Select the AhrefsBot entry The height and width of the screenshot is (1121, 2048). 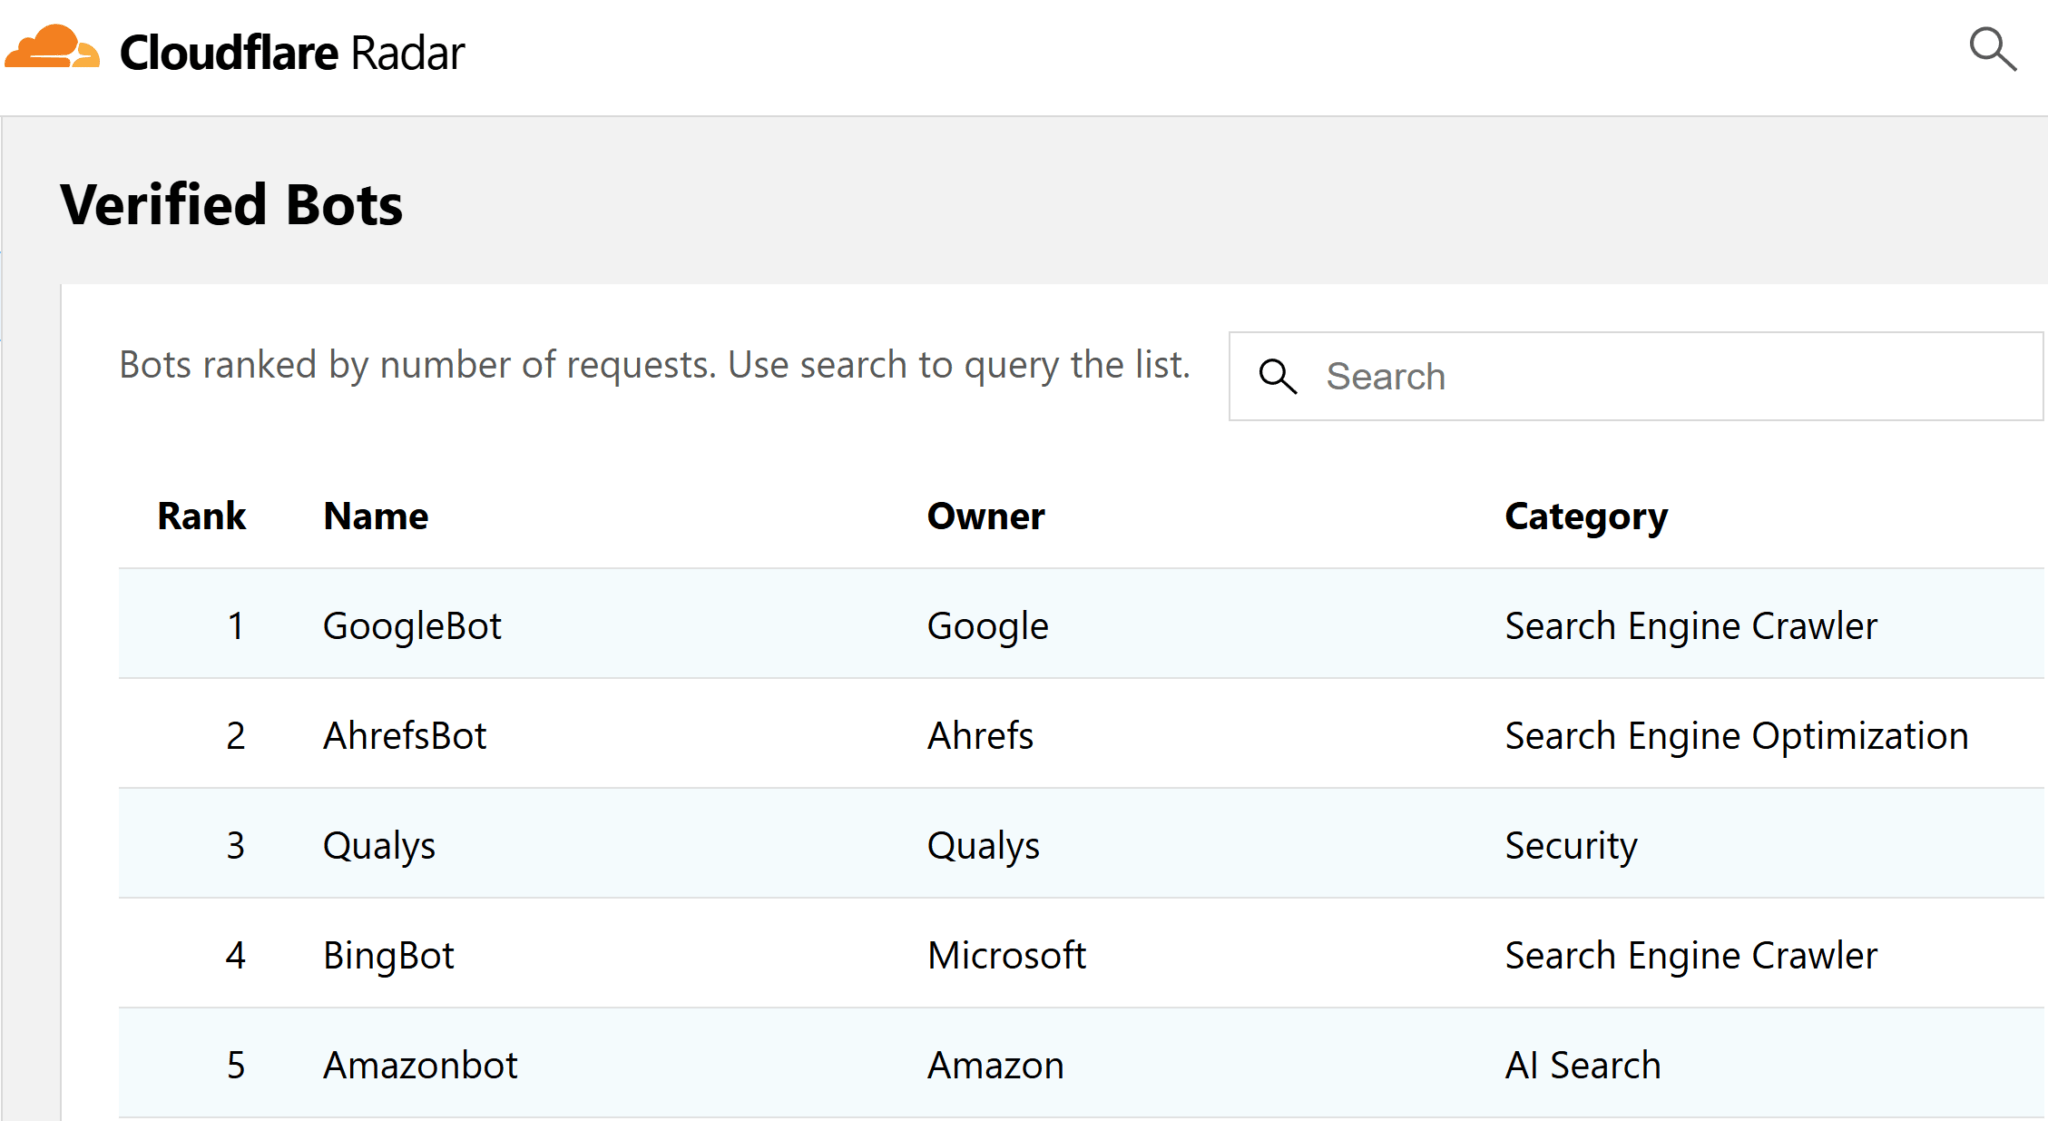click(x=404, y=735)
